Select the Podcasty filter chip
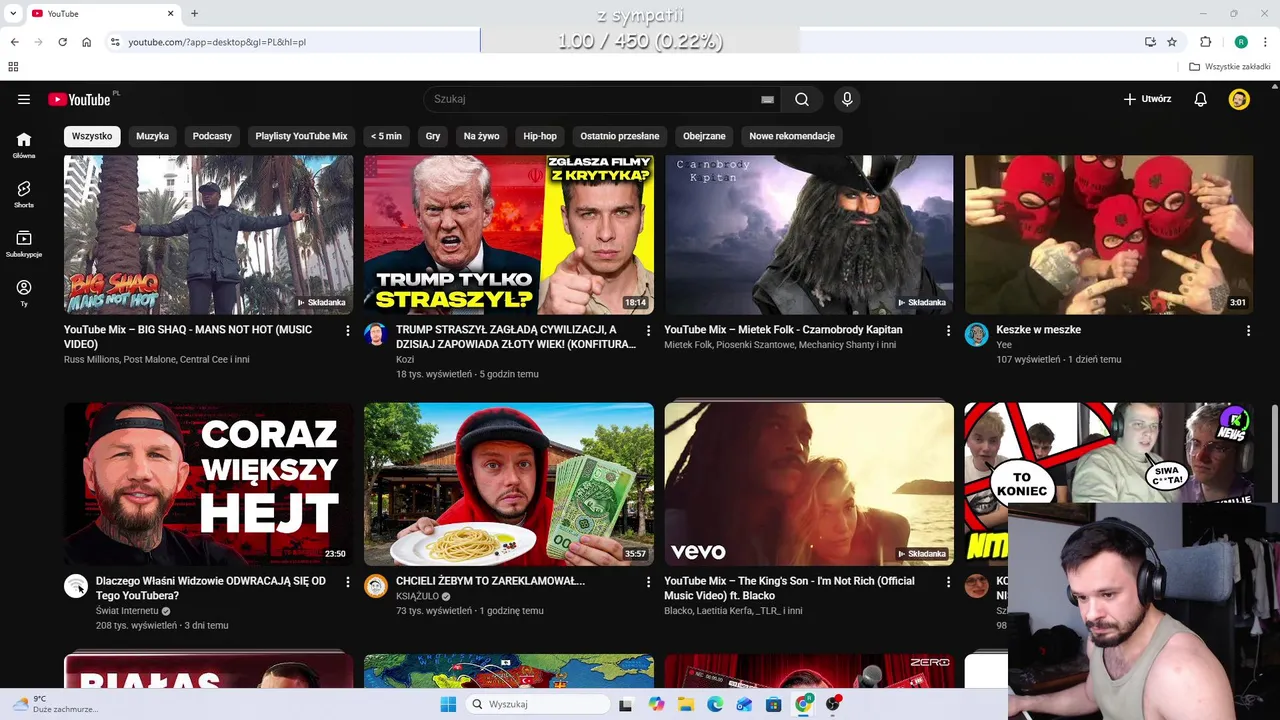Image resolution: width=1280 pixels, height=720 pixels. click(x=212, y=136)
